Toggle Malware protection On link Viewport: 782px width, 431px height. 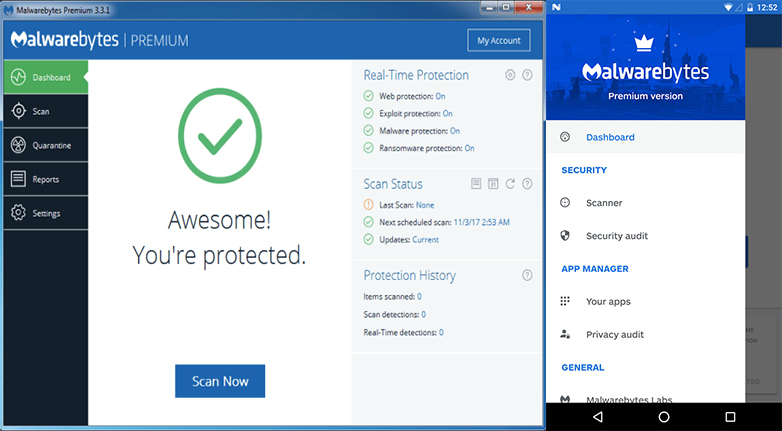point(455,131)
